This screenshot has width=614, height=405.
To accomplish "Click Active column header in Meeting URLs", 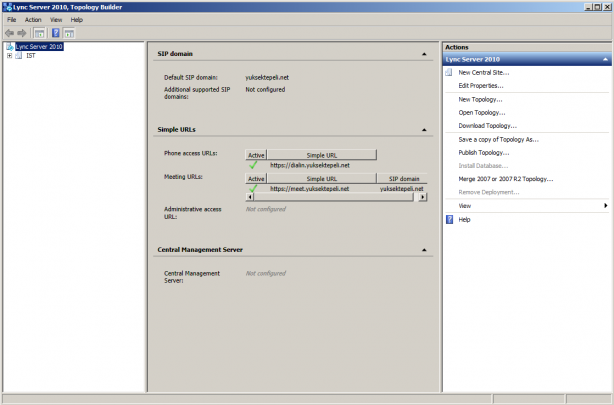I will (256, 179).
